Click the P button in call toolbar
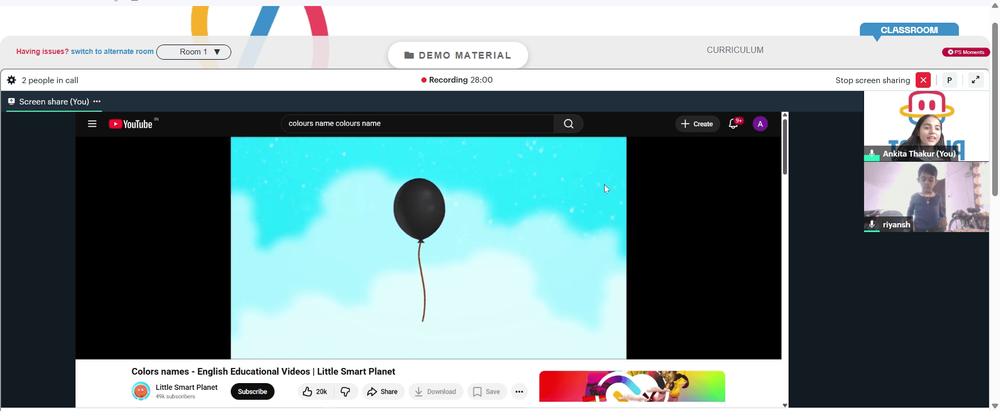This screenshot has height=411, width=1000. 949,80
